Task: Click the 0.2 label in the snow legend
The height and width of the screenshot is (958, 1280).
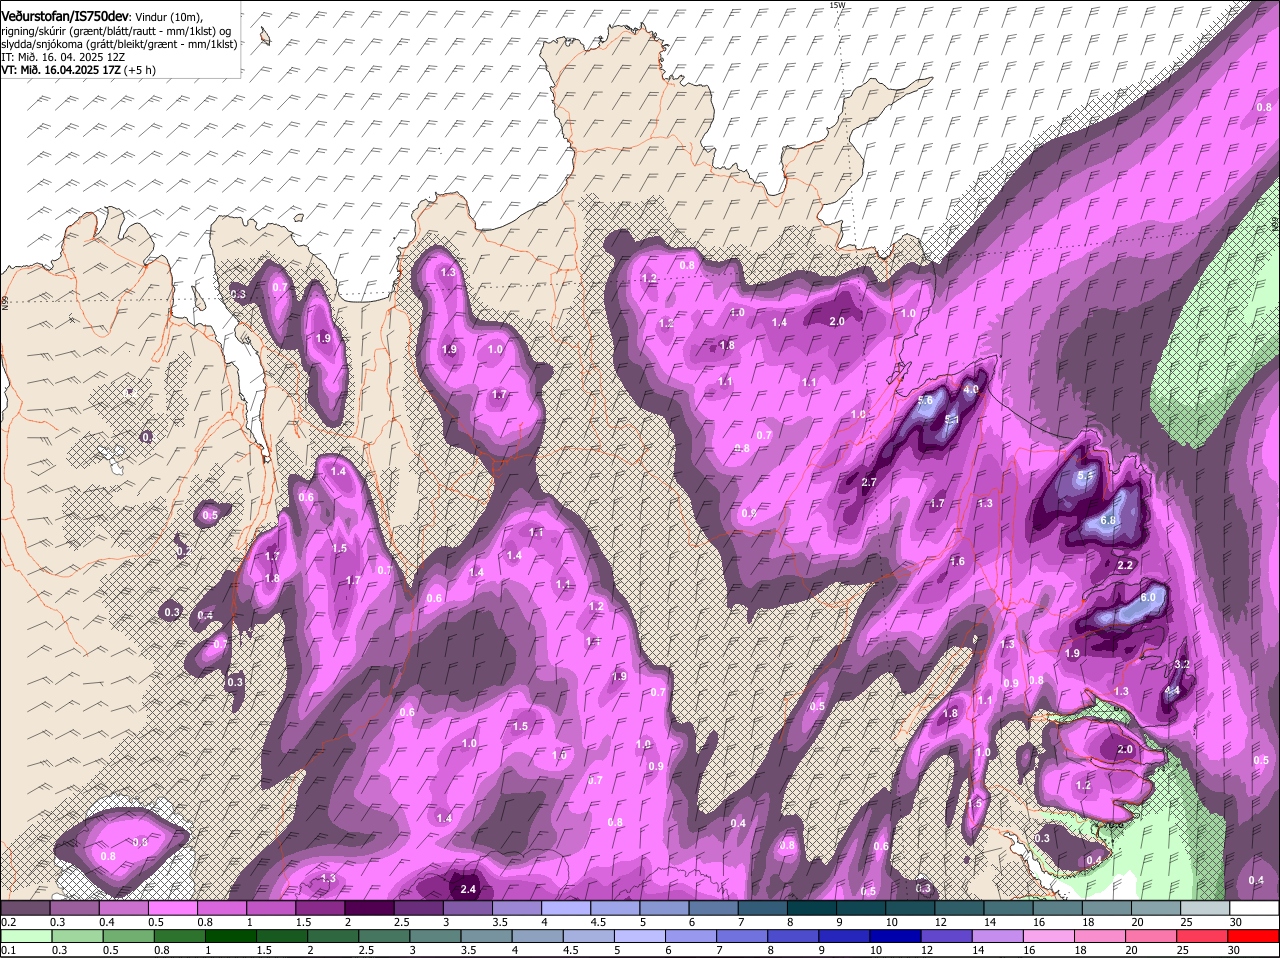Action: pos(8,922)
